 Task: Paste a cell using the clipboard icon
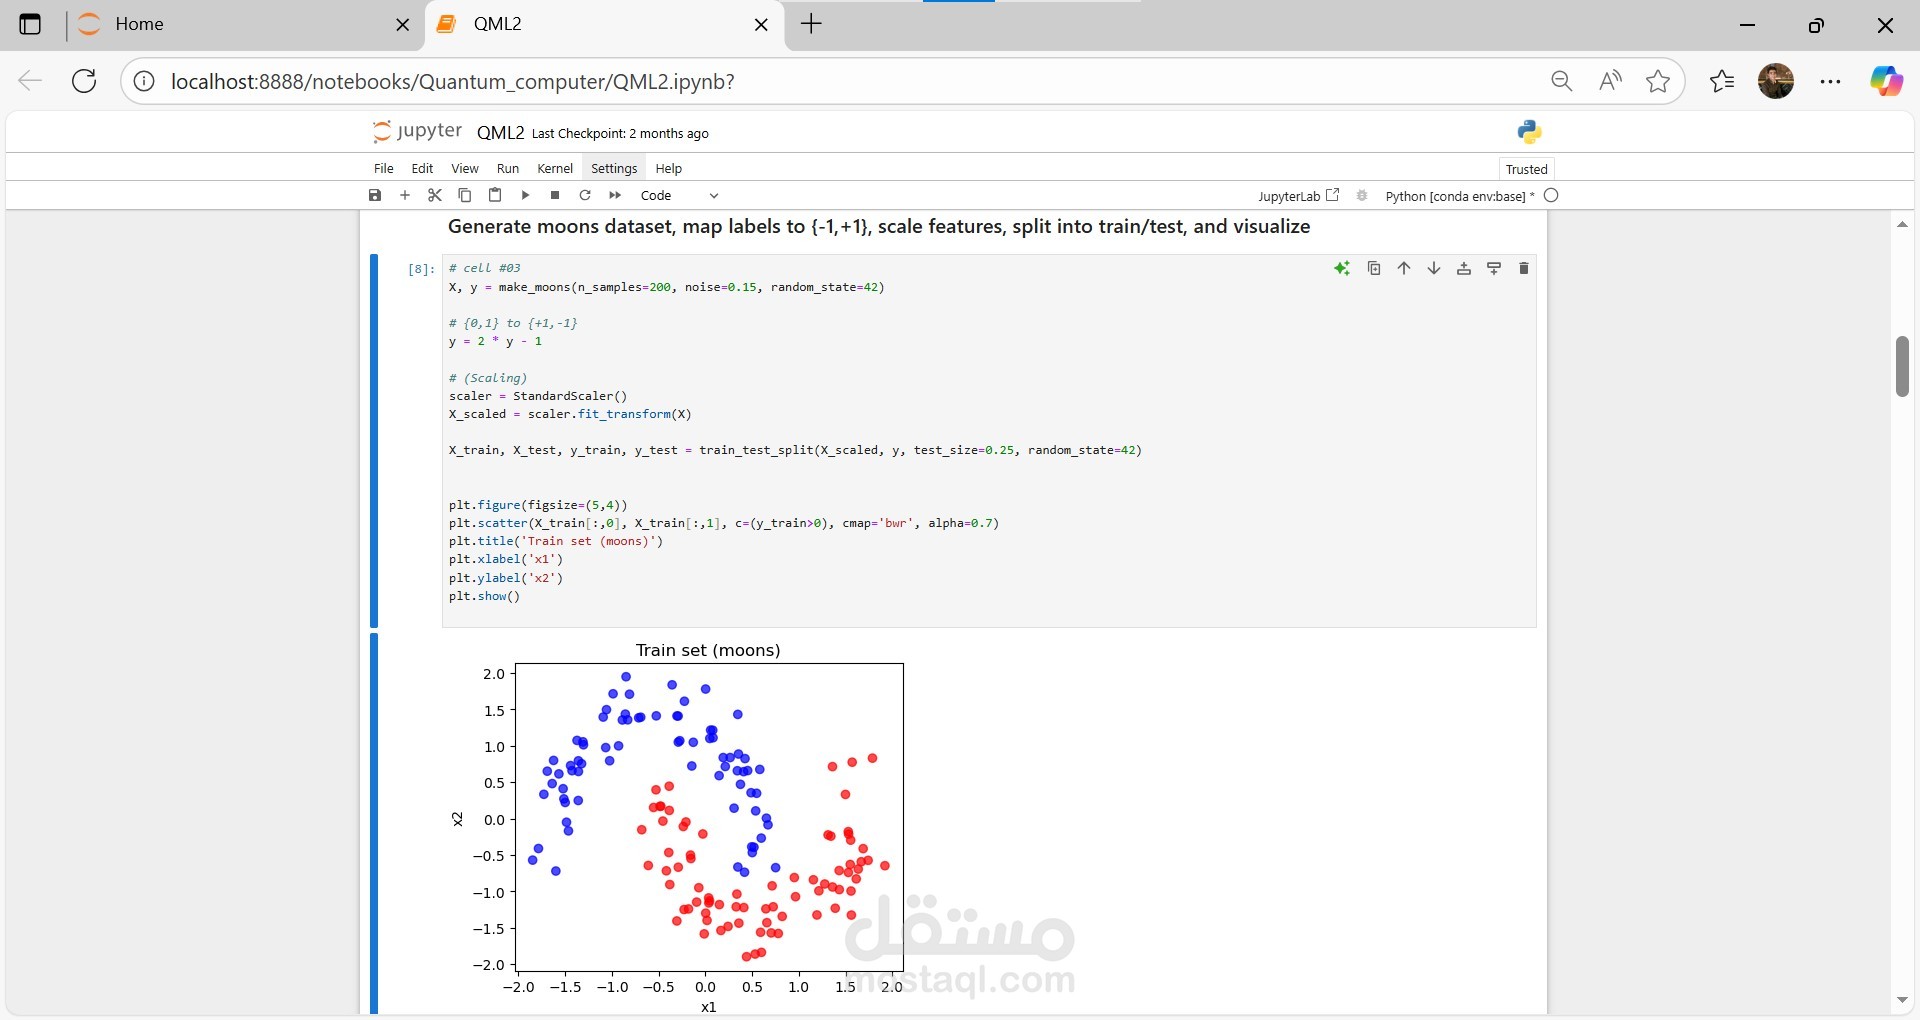click(495, 195)
